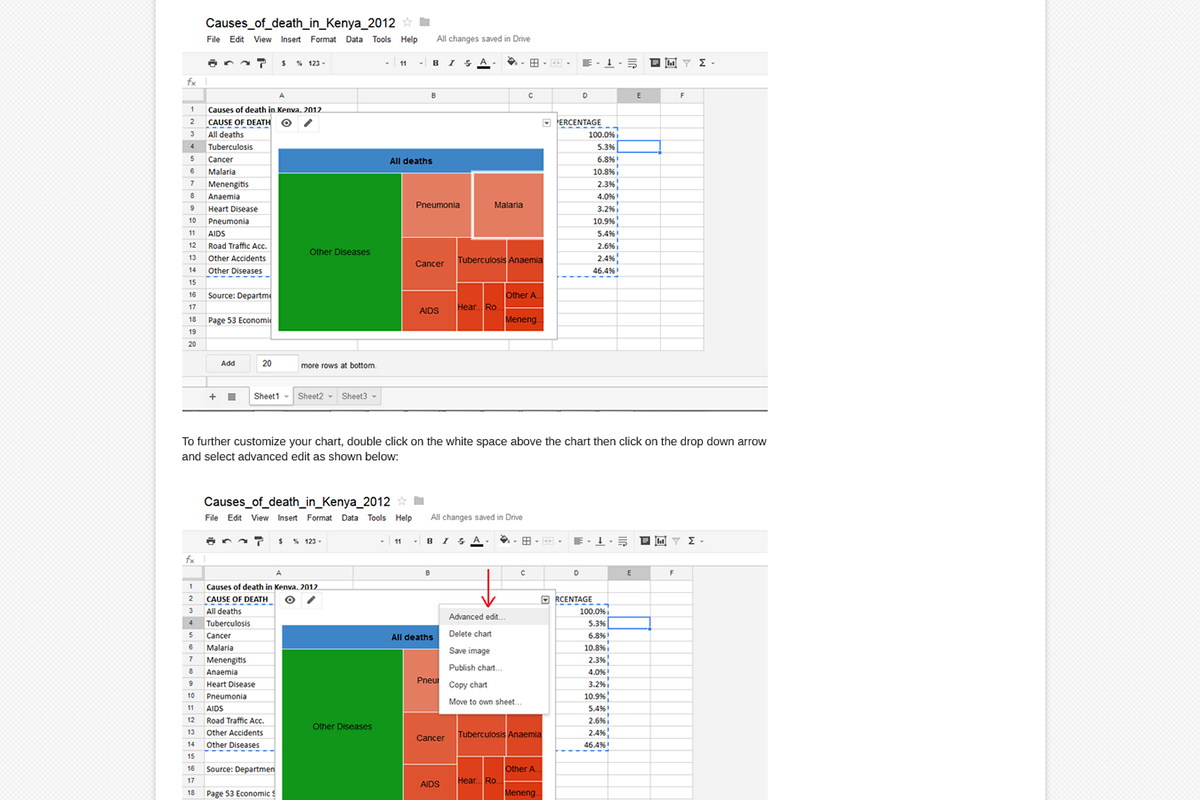Toggle the chart visibility eye icon
The height and width of the screenshot is (800, 1200).
(285, 122)
